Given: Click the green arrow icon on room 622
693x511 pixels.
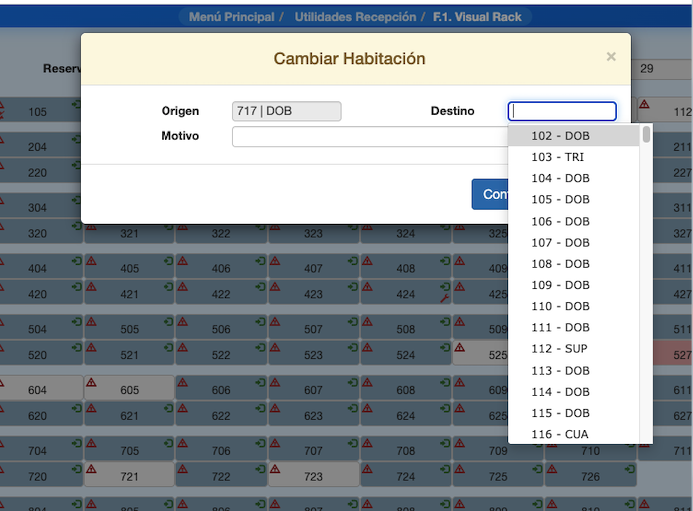Looking at the screenshot, I should tap(260, 408).
